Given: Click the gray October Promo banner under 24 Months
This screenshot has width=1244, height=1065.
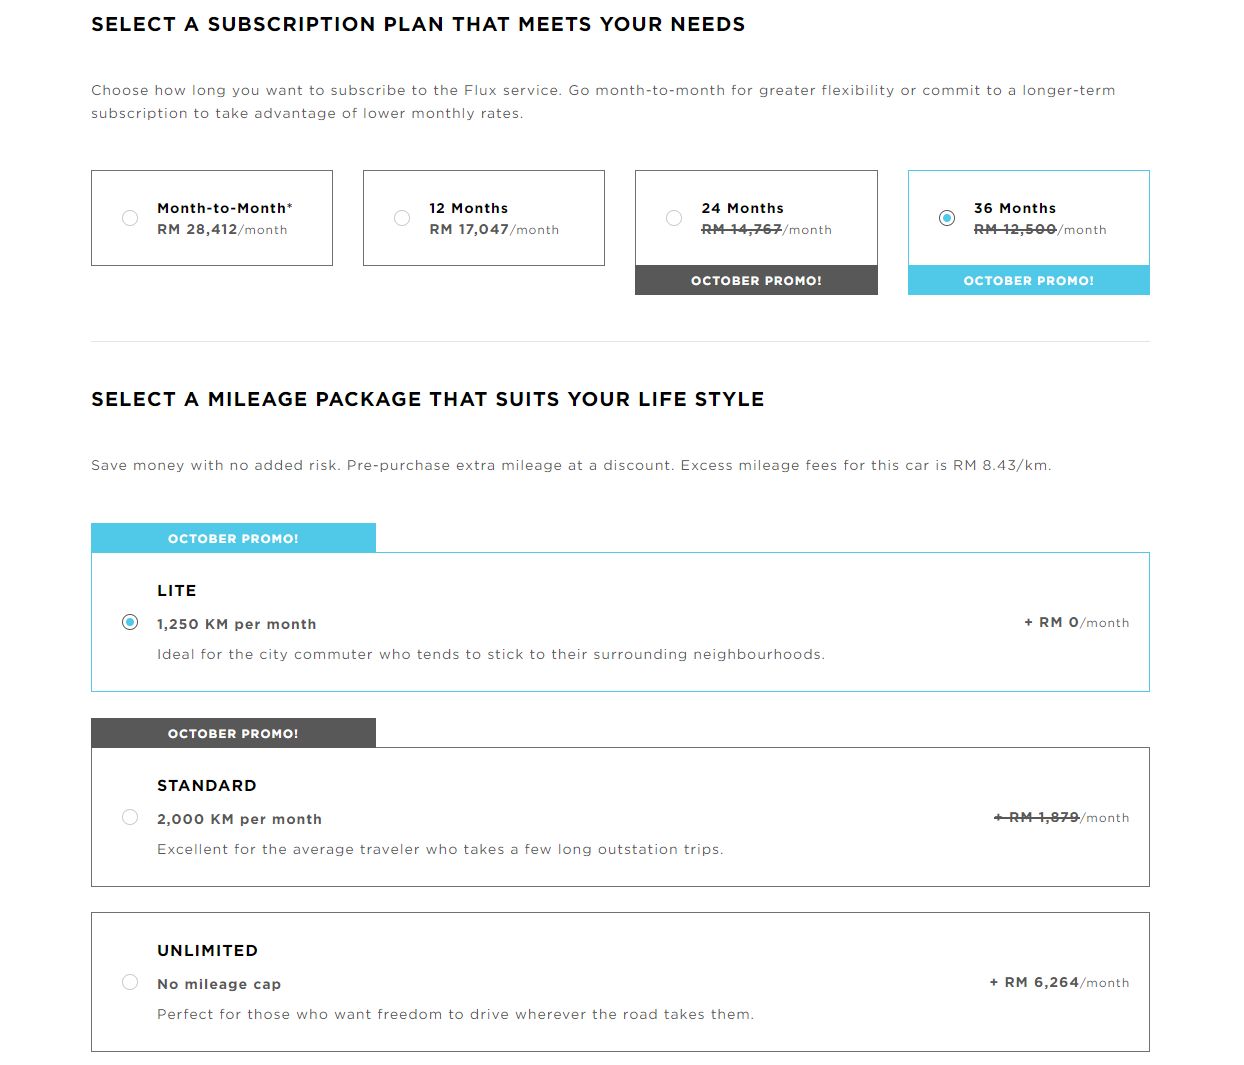Looking at the screenshot, I should [756, 281].
